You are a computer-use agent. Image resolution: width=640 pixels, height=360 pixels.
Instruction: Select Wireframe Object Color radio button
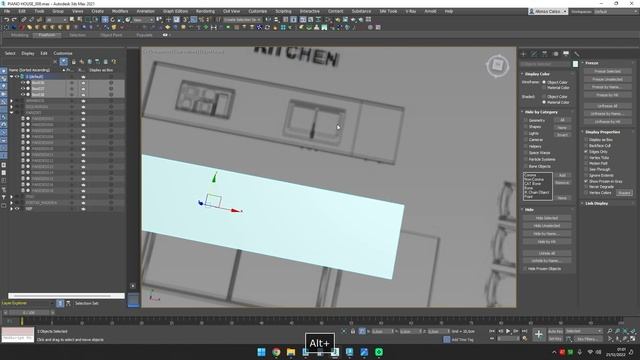(x=544, y=82)
